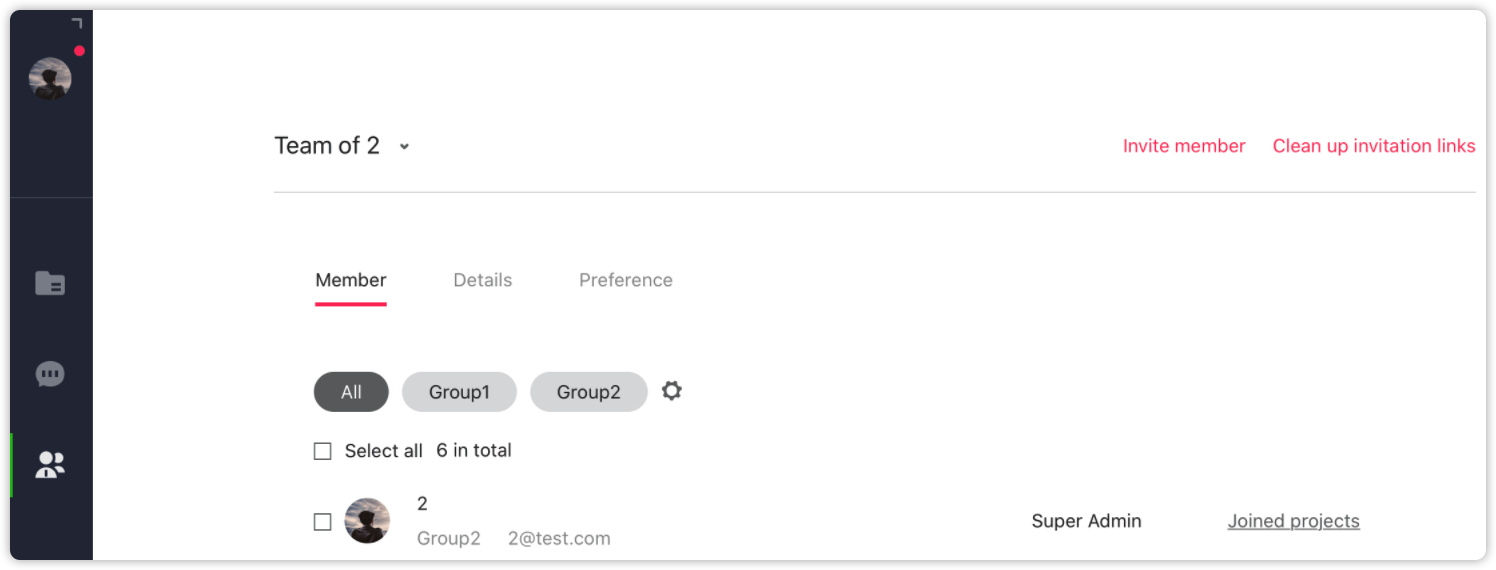The image size is (1496, 570).
Task: Switch to the Details tab
Action: [483, 280]
